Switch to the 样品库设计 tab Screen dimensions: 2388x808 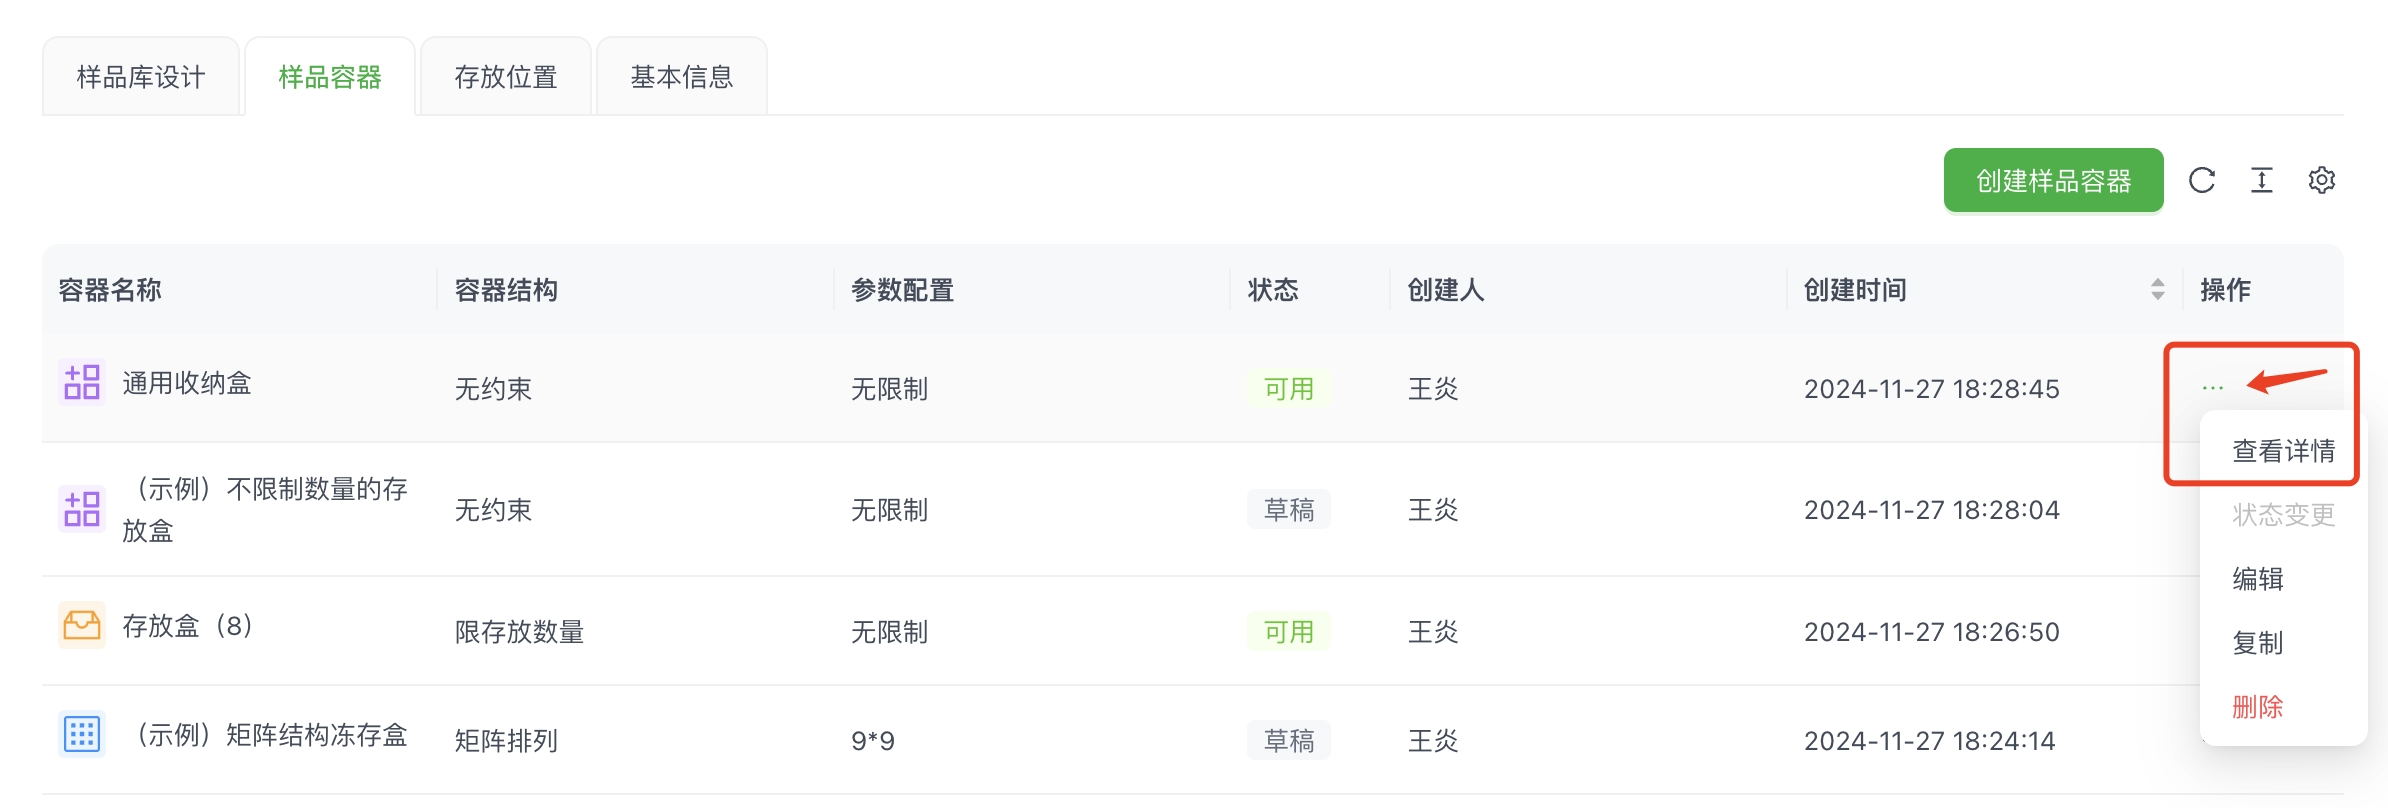pos(141,75)
